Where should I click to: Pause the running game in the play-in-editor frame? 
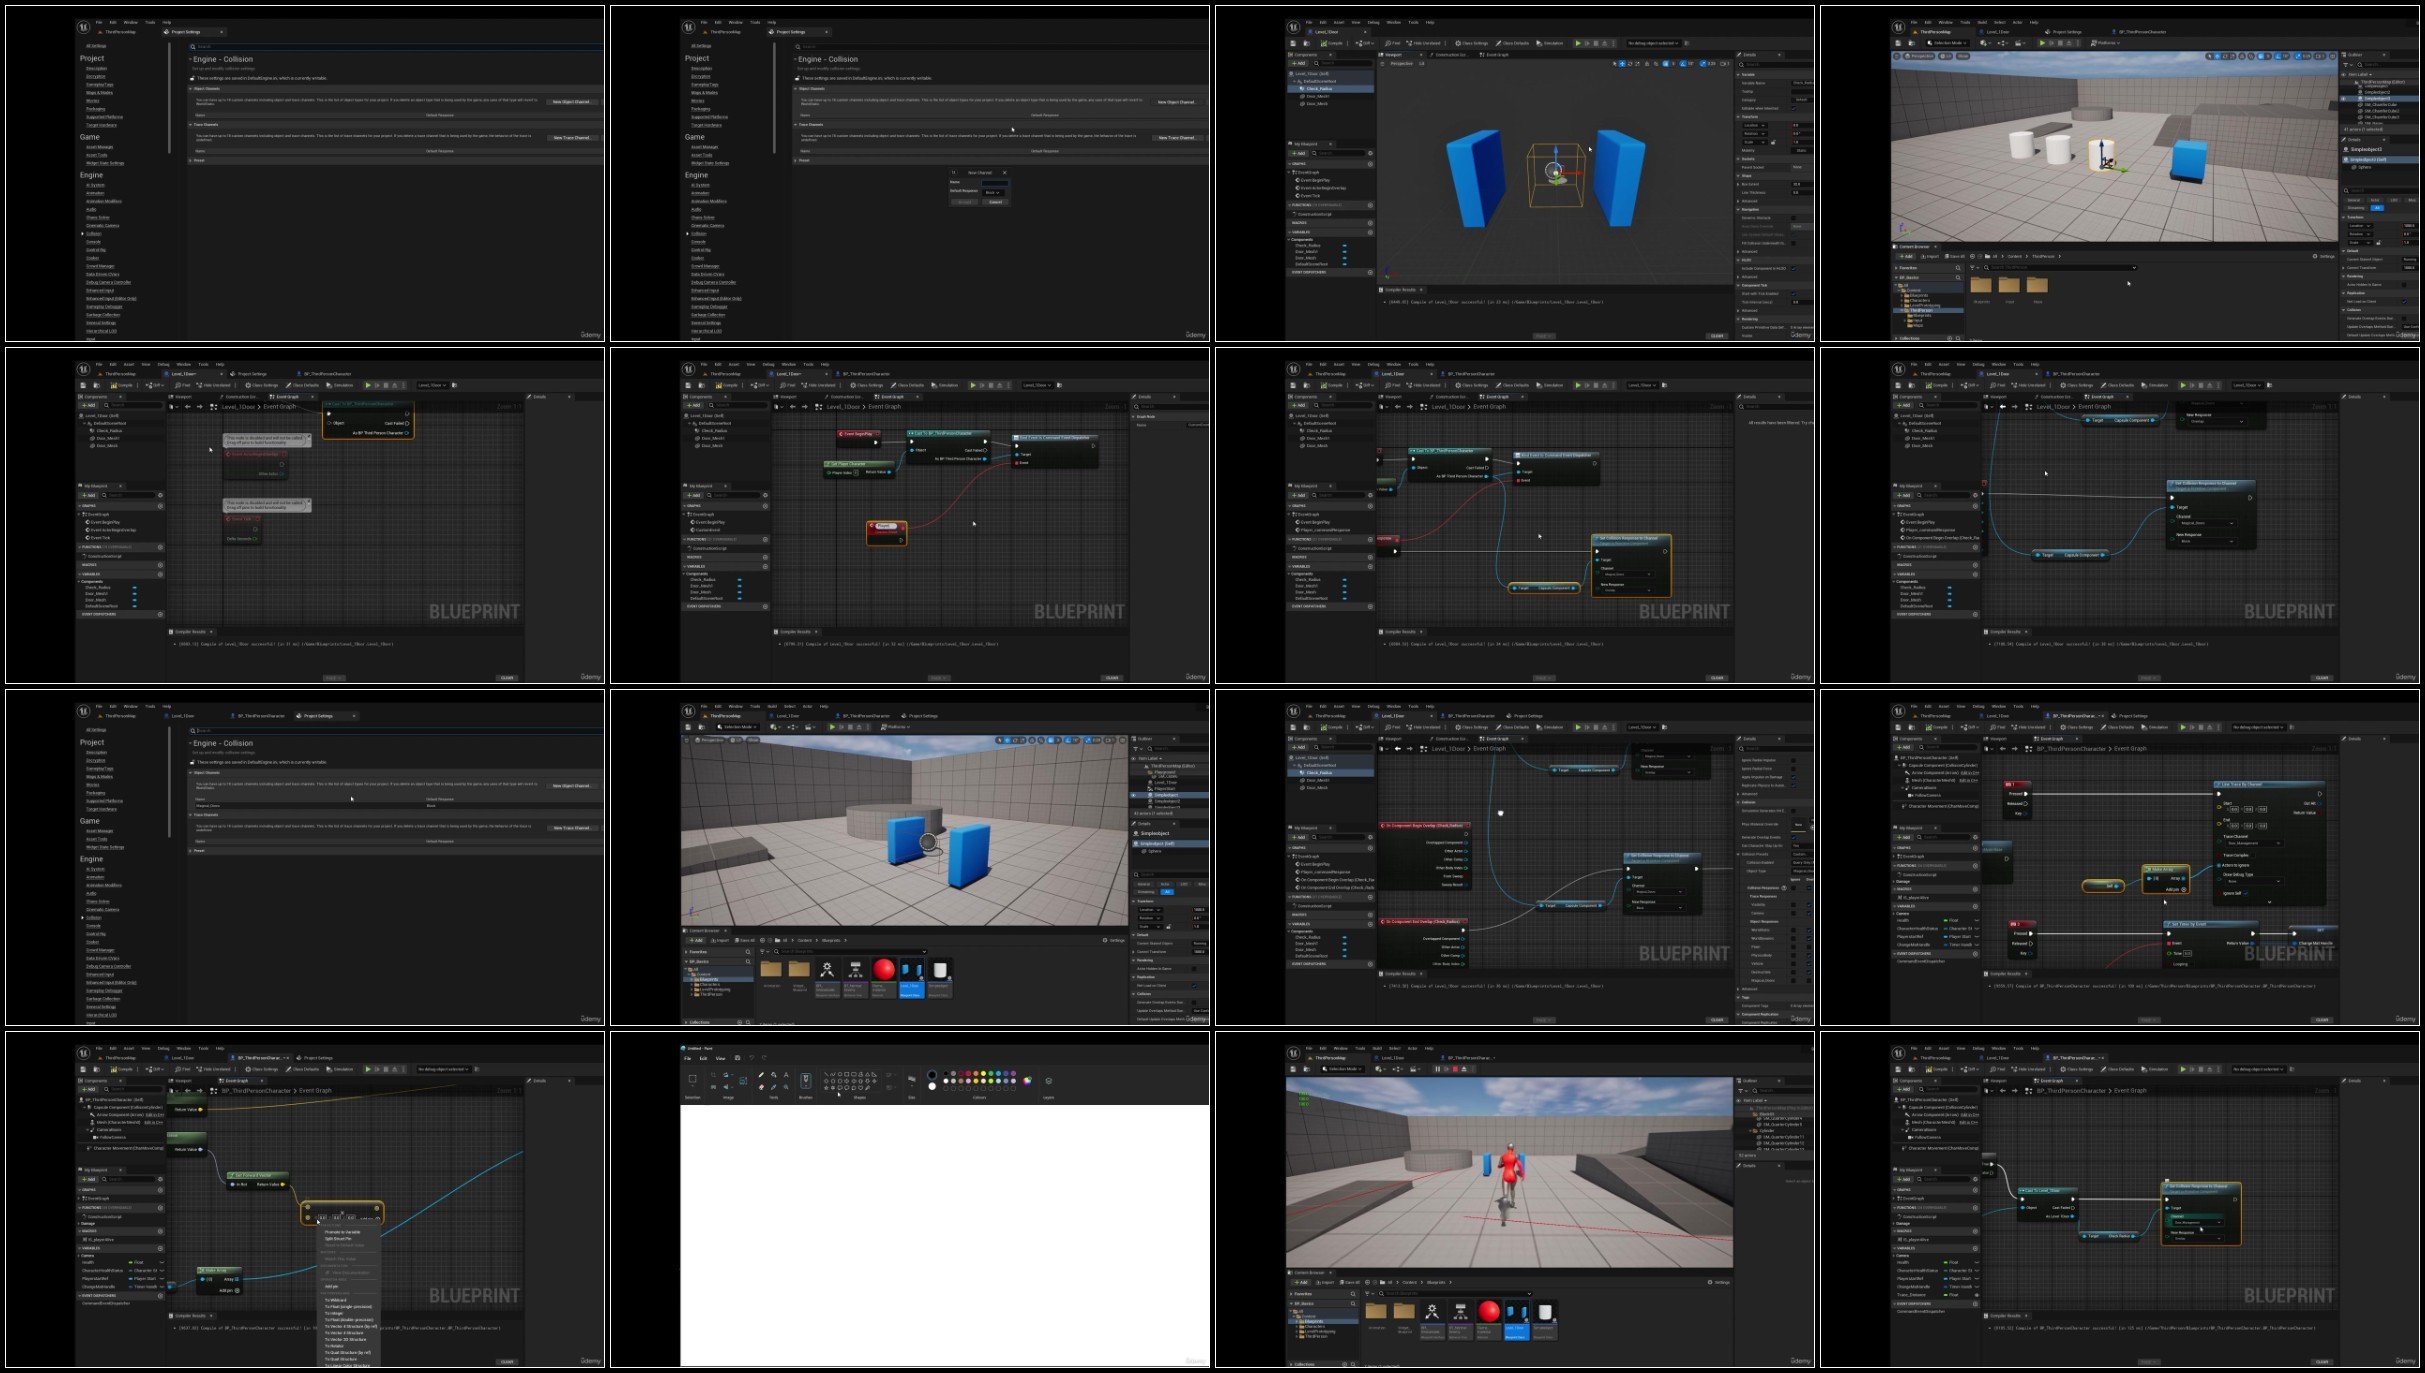click(x=1438, y=1069)
